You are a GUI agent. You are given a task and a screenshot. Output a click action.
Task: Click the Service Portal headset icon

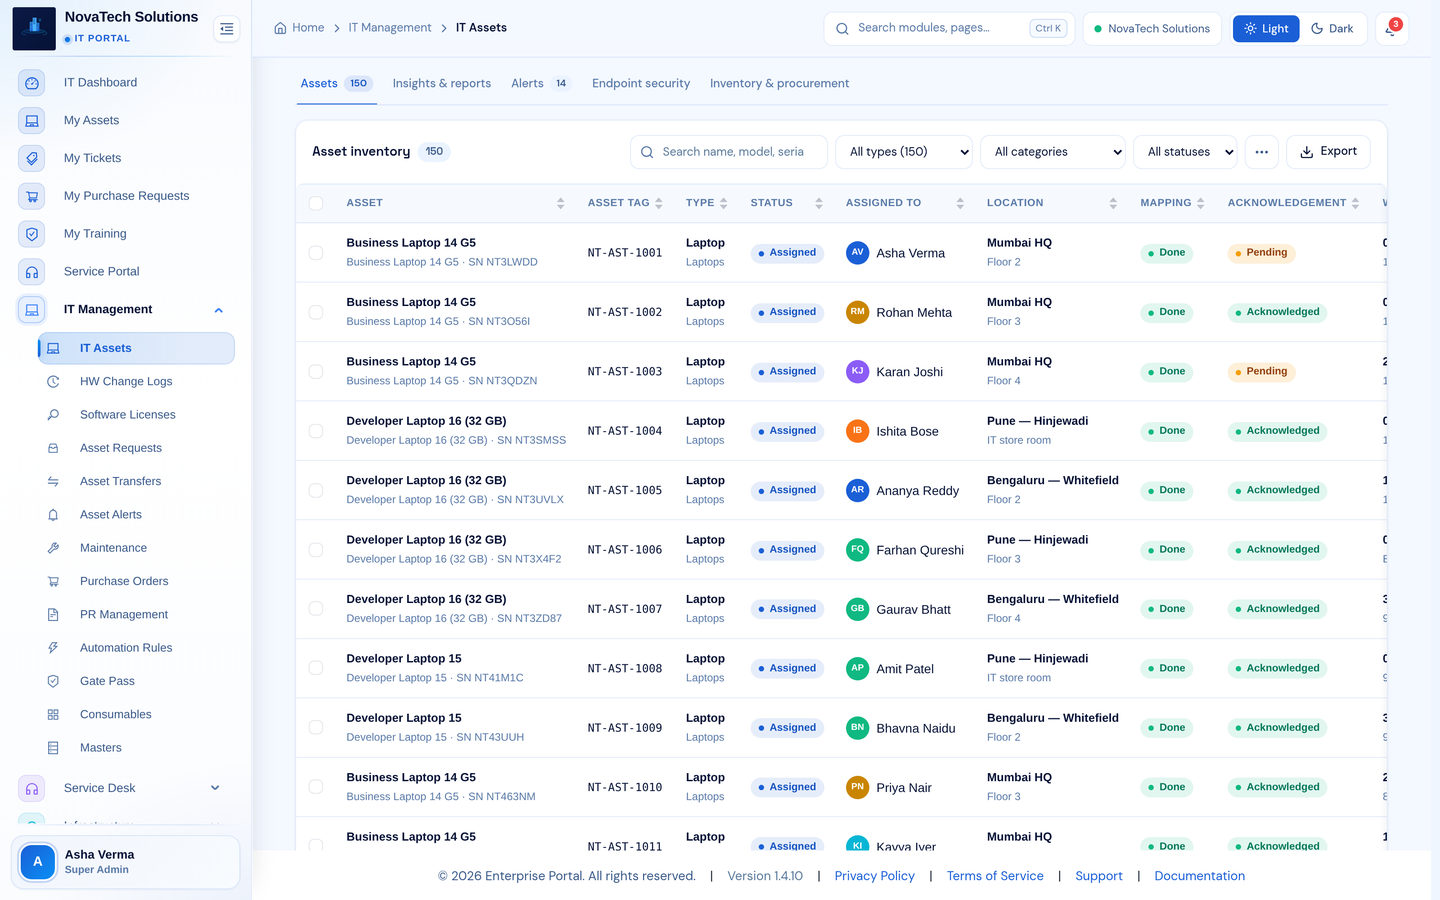click(32, 272)
